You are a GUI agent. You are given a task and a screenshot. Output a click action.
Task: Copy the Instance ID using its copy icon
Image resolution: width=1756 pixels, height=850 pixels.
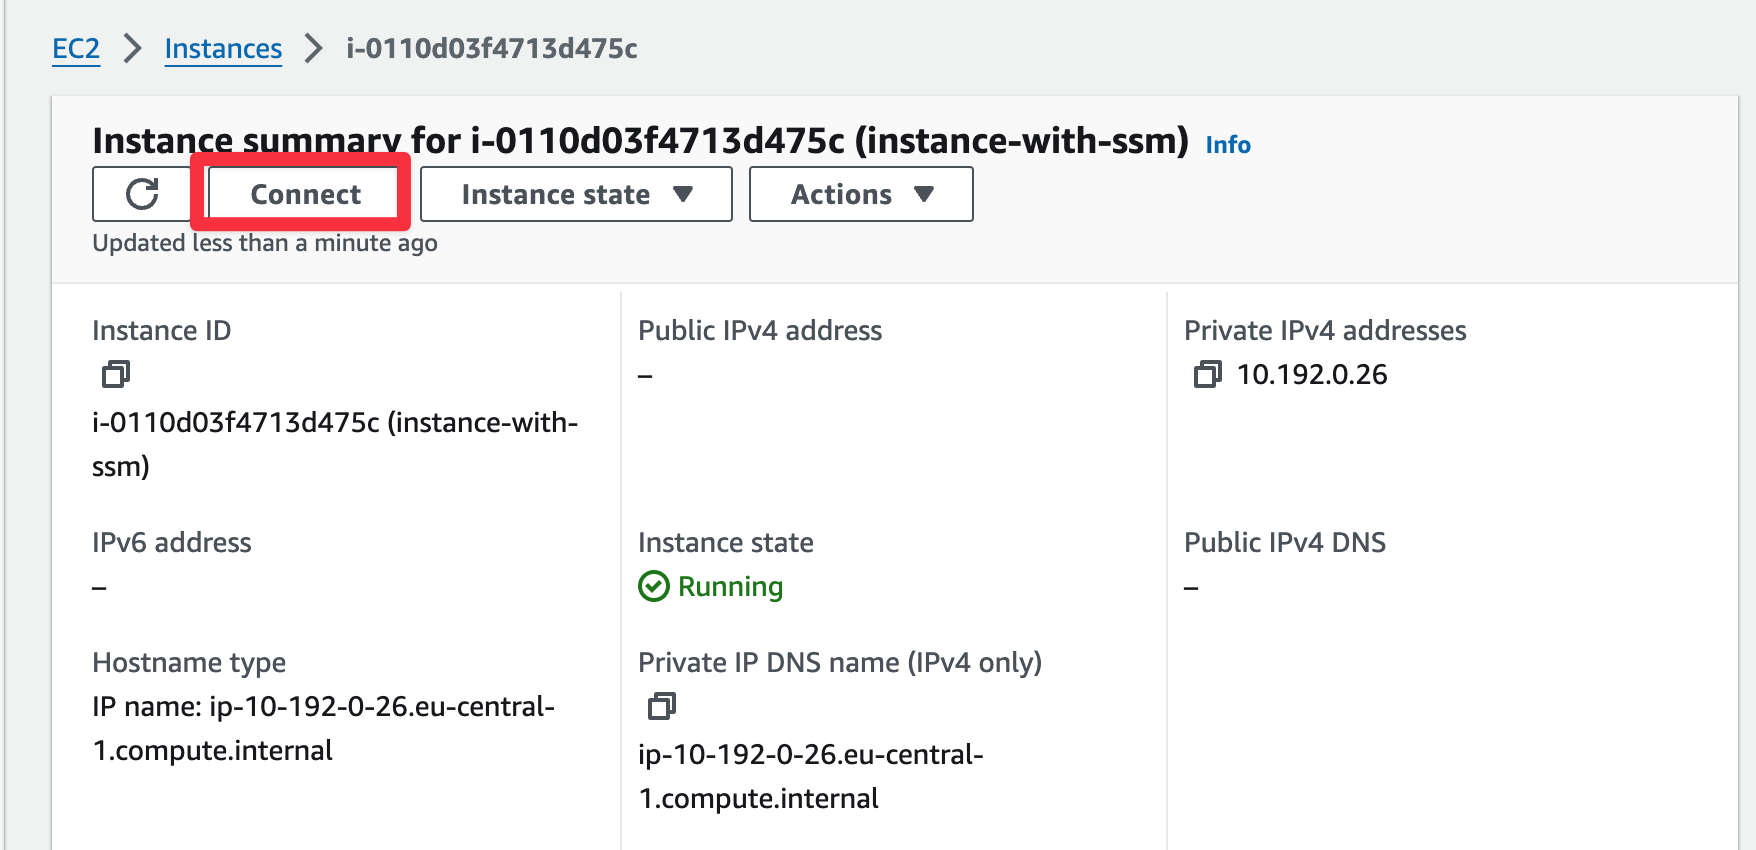pos(116,375)
